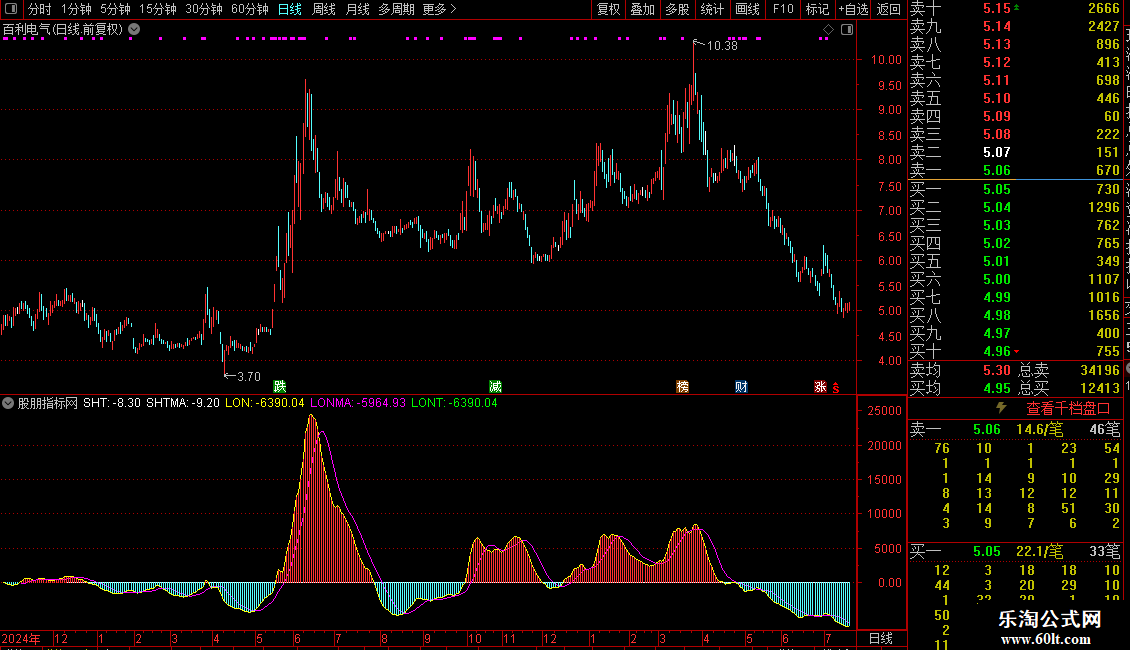Open the 复权 adjustment menu
The image size is (1130, 650).
coord(608,9)
